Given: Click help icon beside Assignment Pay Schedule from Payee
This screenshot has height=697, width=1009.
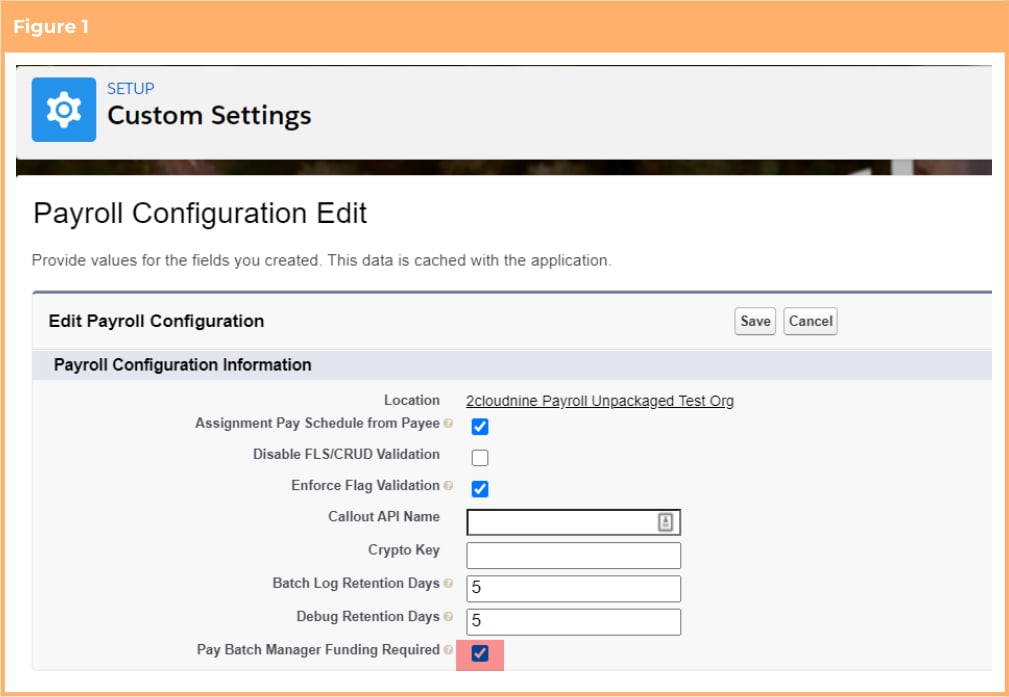Looking at the screenshot, I should click(449, 423).
